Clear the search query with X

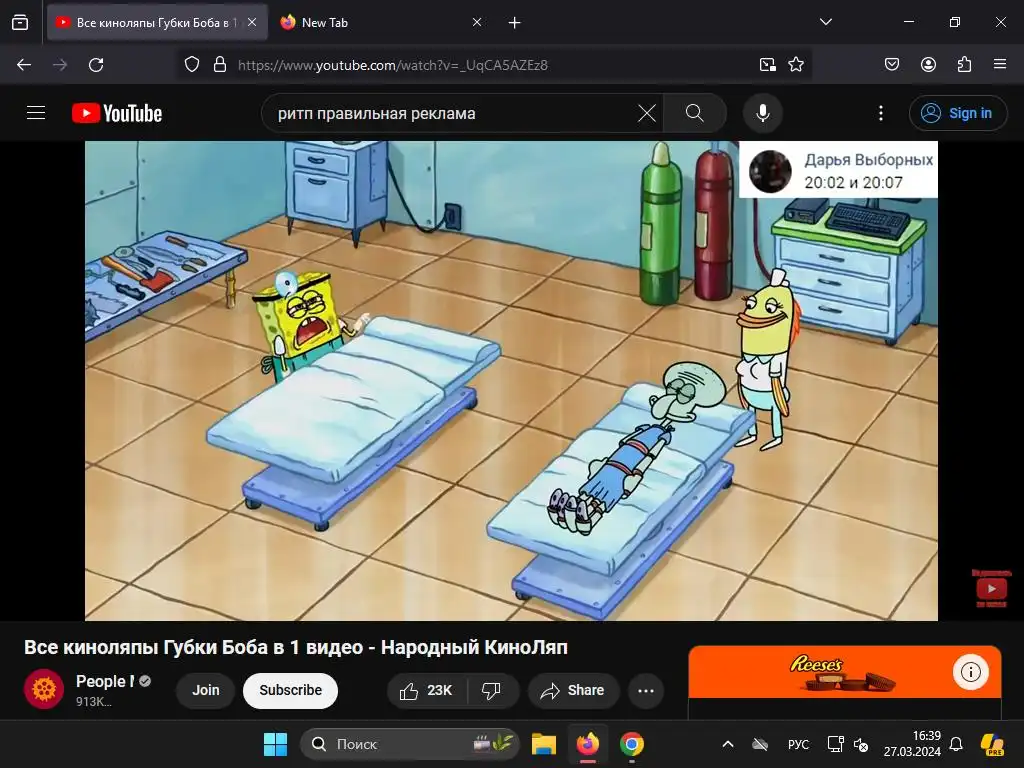click(647, 113)
